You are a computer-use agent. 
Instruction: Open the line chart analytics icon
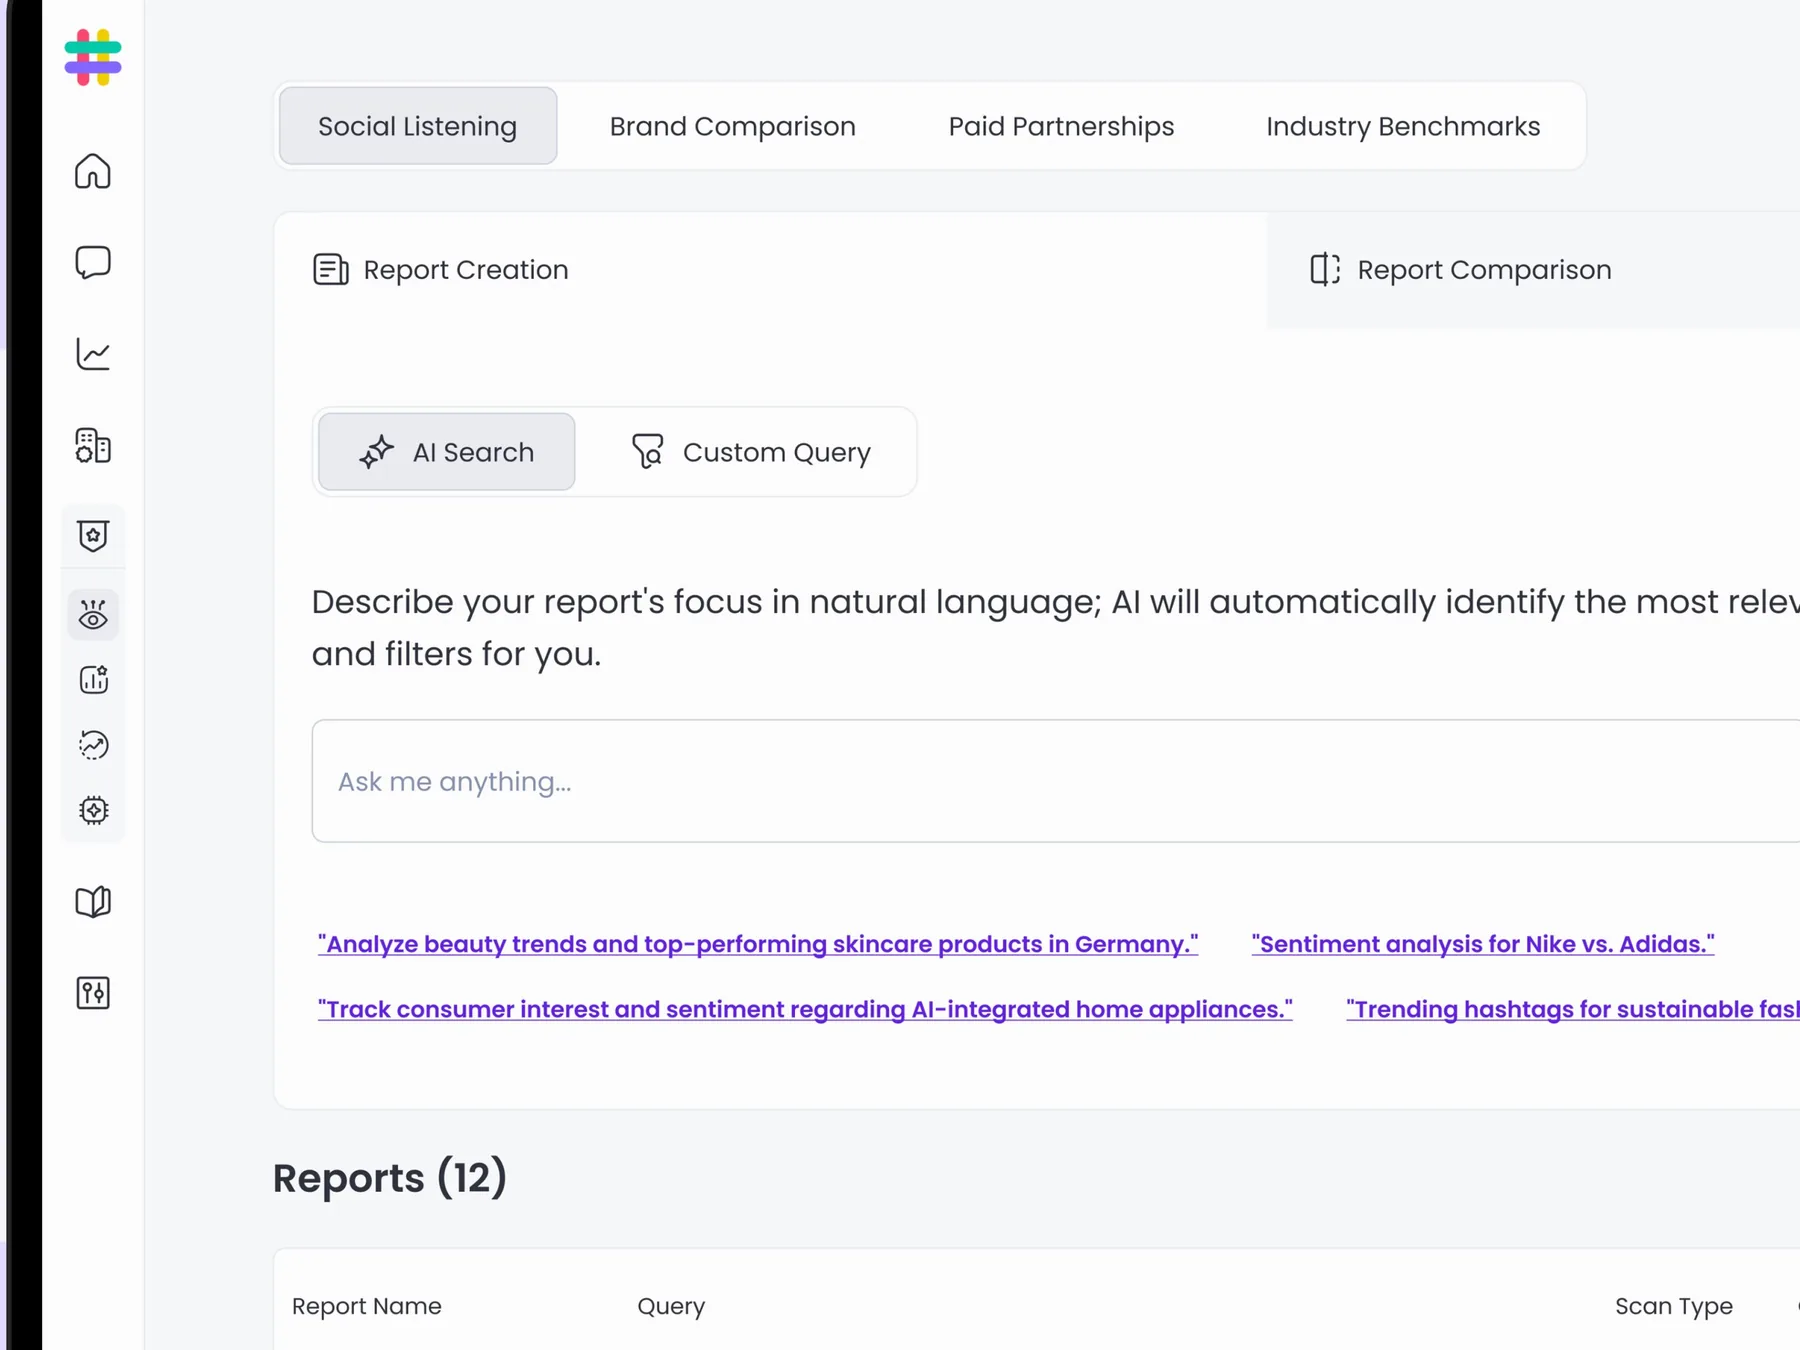pos(93,354)
